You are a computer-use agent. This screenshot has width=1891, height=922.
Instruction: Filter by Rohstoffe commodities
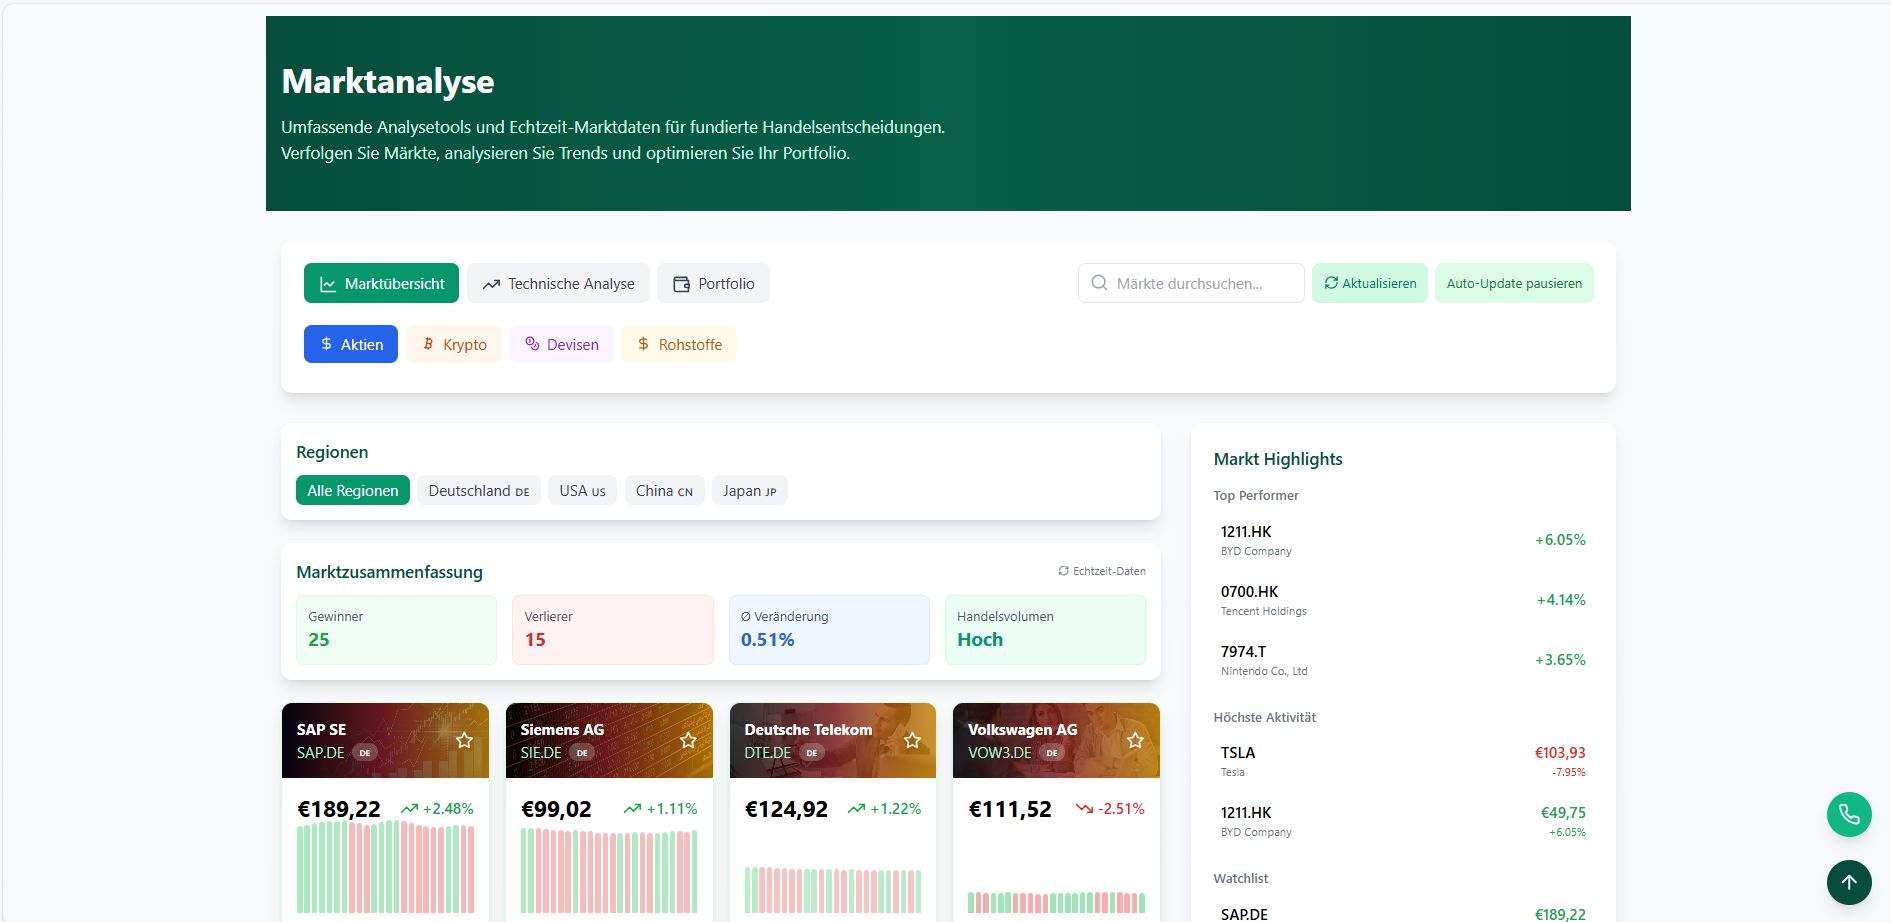pyautogui.click(x=679, y=345)
